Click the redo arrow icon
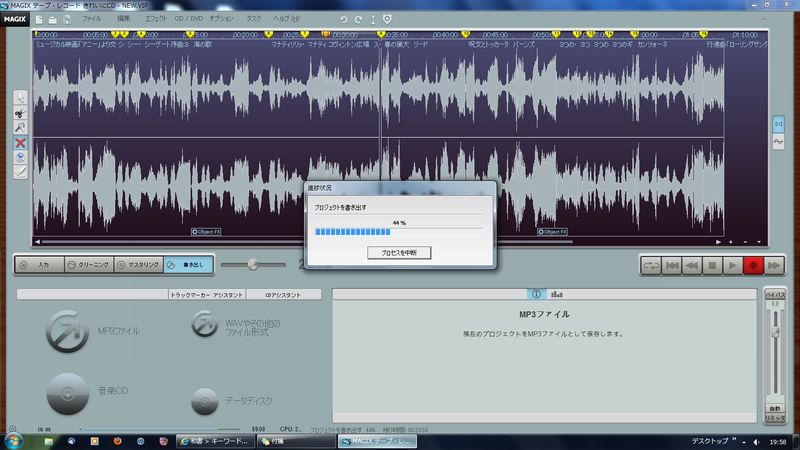The image size is (800, 450). [x=358, y=19]
